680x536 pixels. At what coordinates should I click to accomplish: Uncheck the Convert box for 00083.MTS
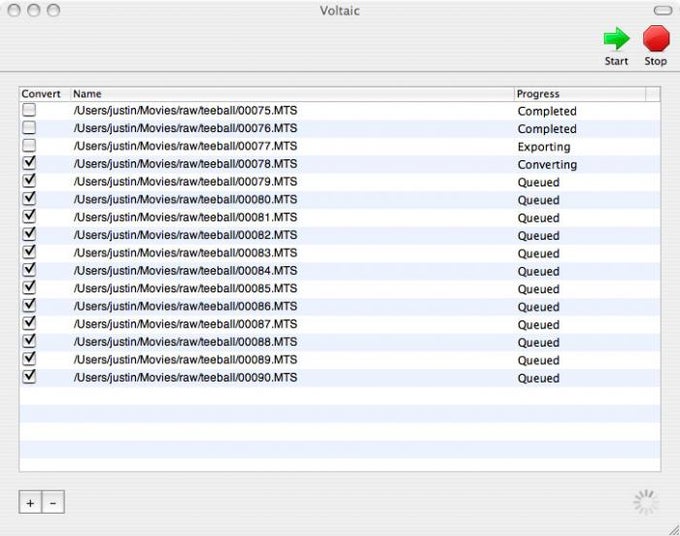point(29,252)
